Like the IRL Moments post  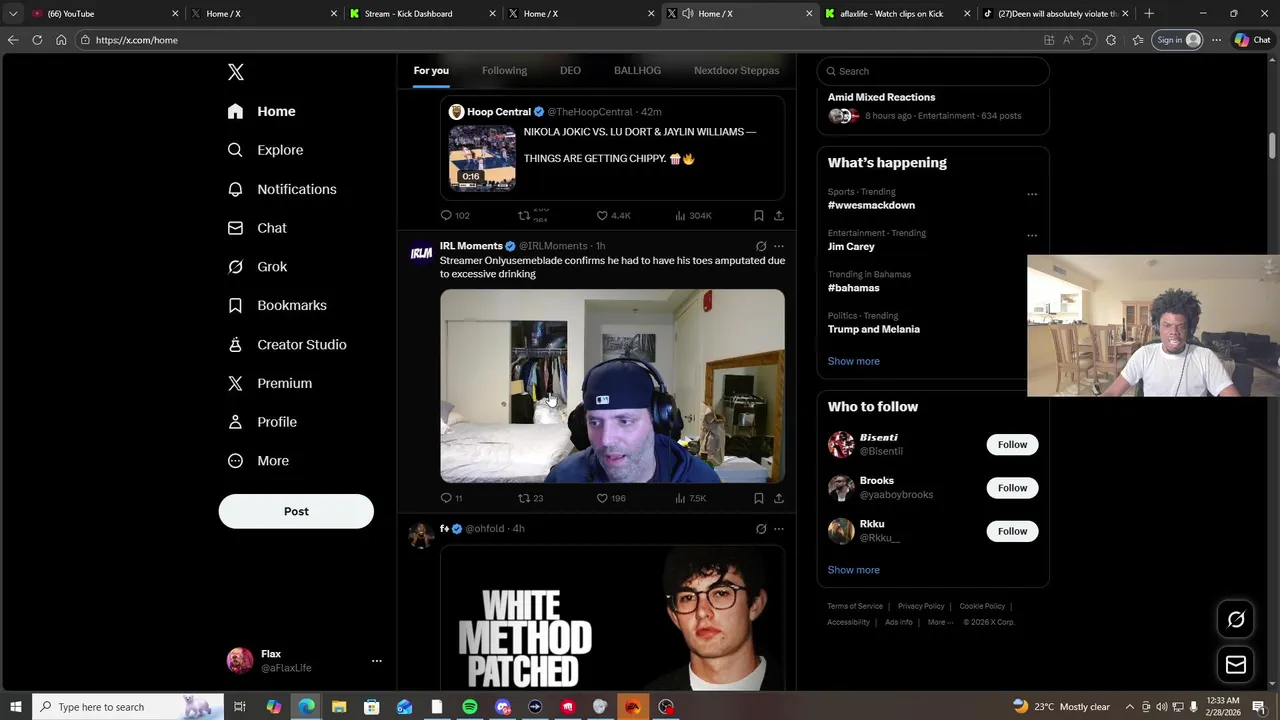610,498
